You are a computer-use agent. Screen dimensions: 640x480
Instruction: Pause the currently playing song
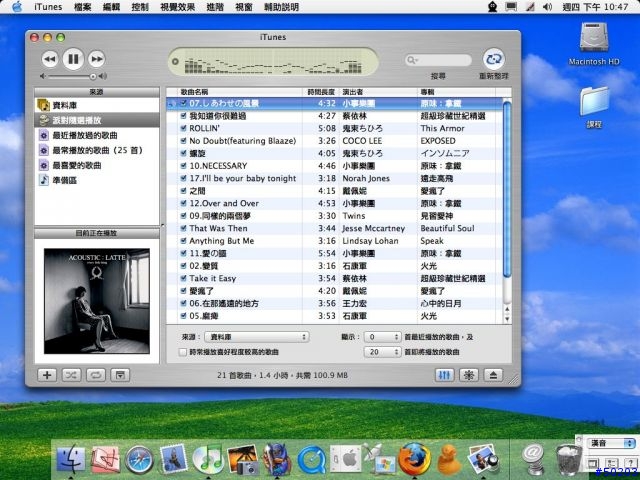(x=73, y=59)
